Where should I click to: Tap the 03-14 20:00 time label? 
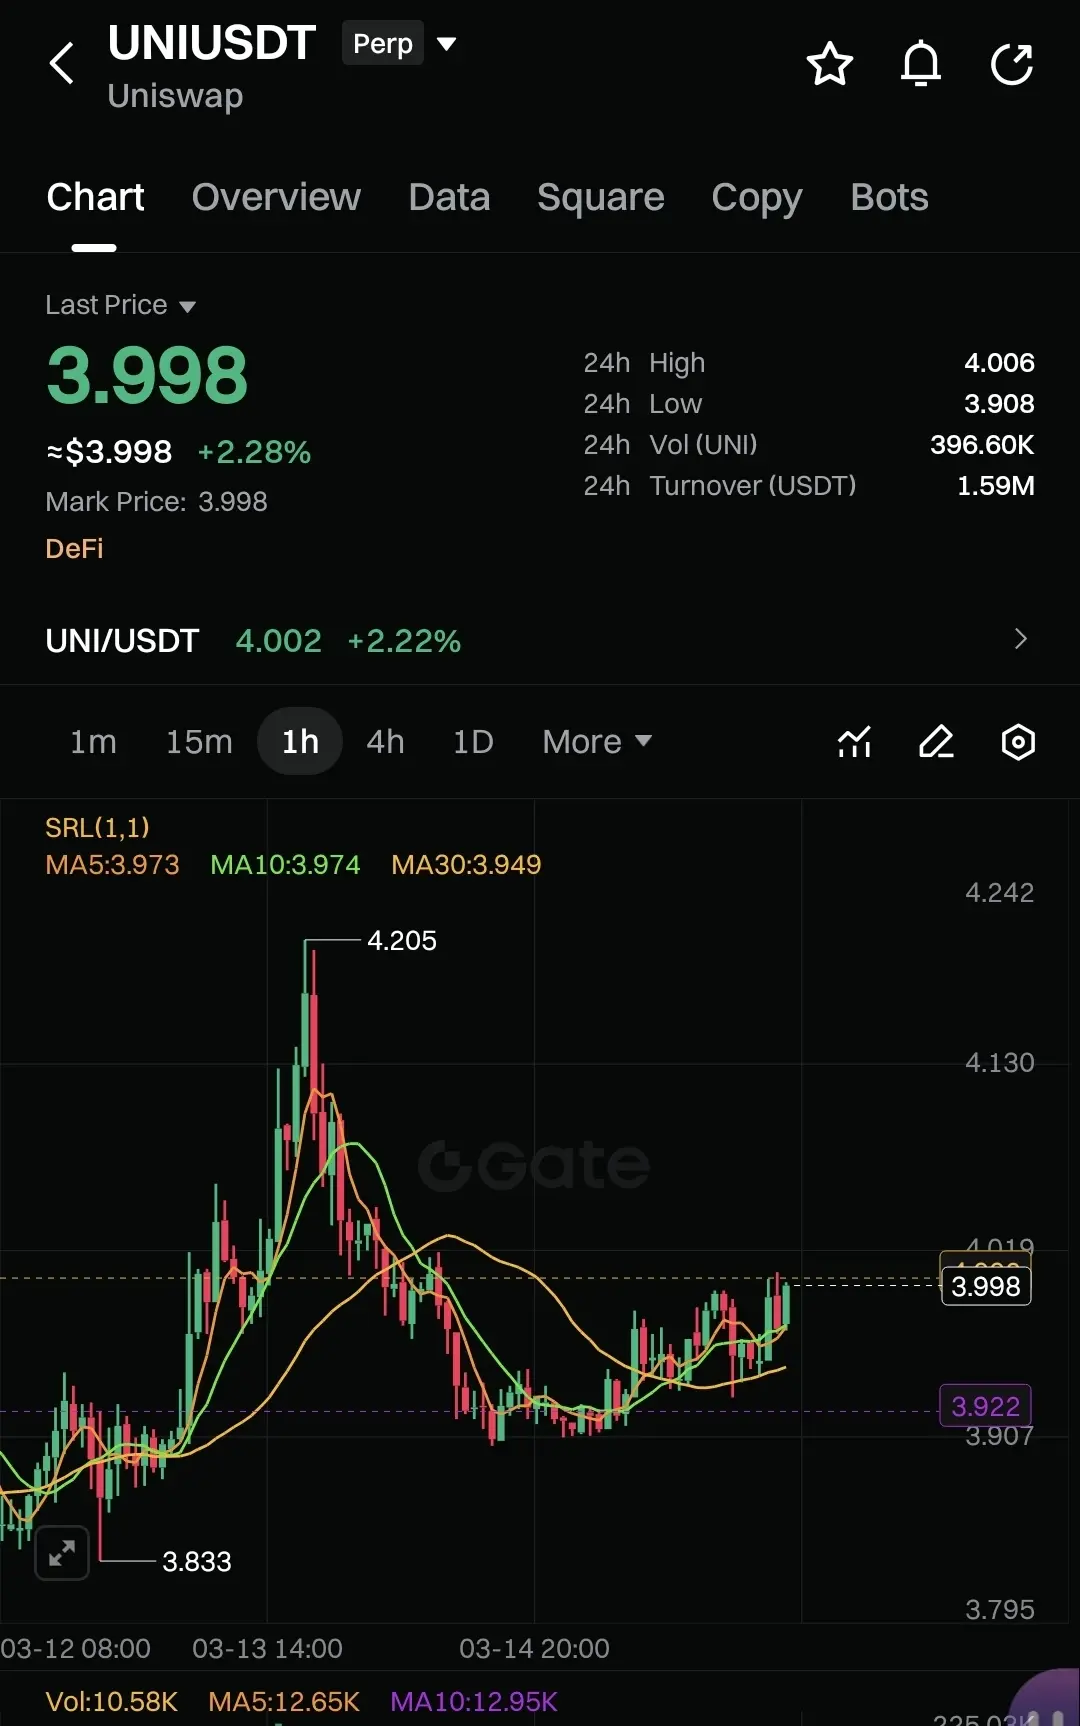click(534, 1649)
